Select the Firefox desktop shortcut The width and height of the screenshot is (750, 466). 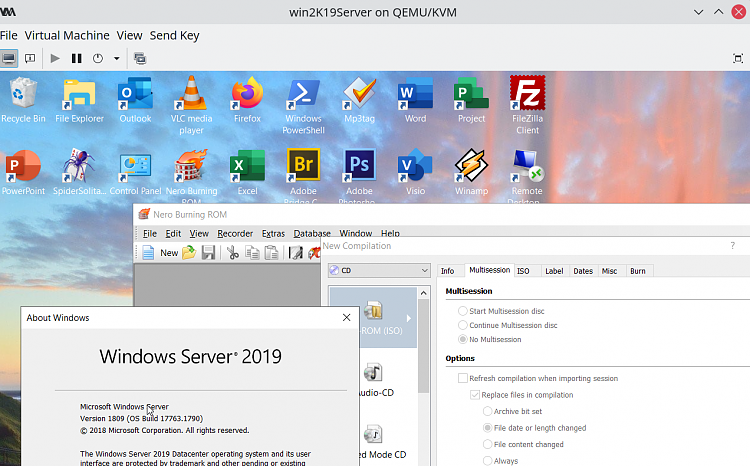(x=247, y=100)
